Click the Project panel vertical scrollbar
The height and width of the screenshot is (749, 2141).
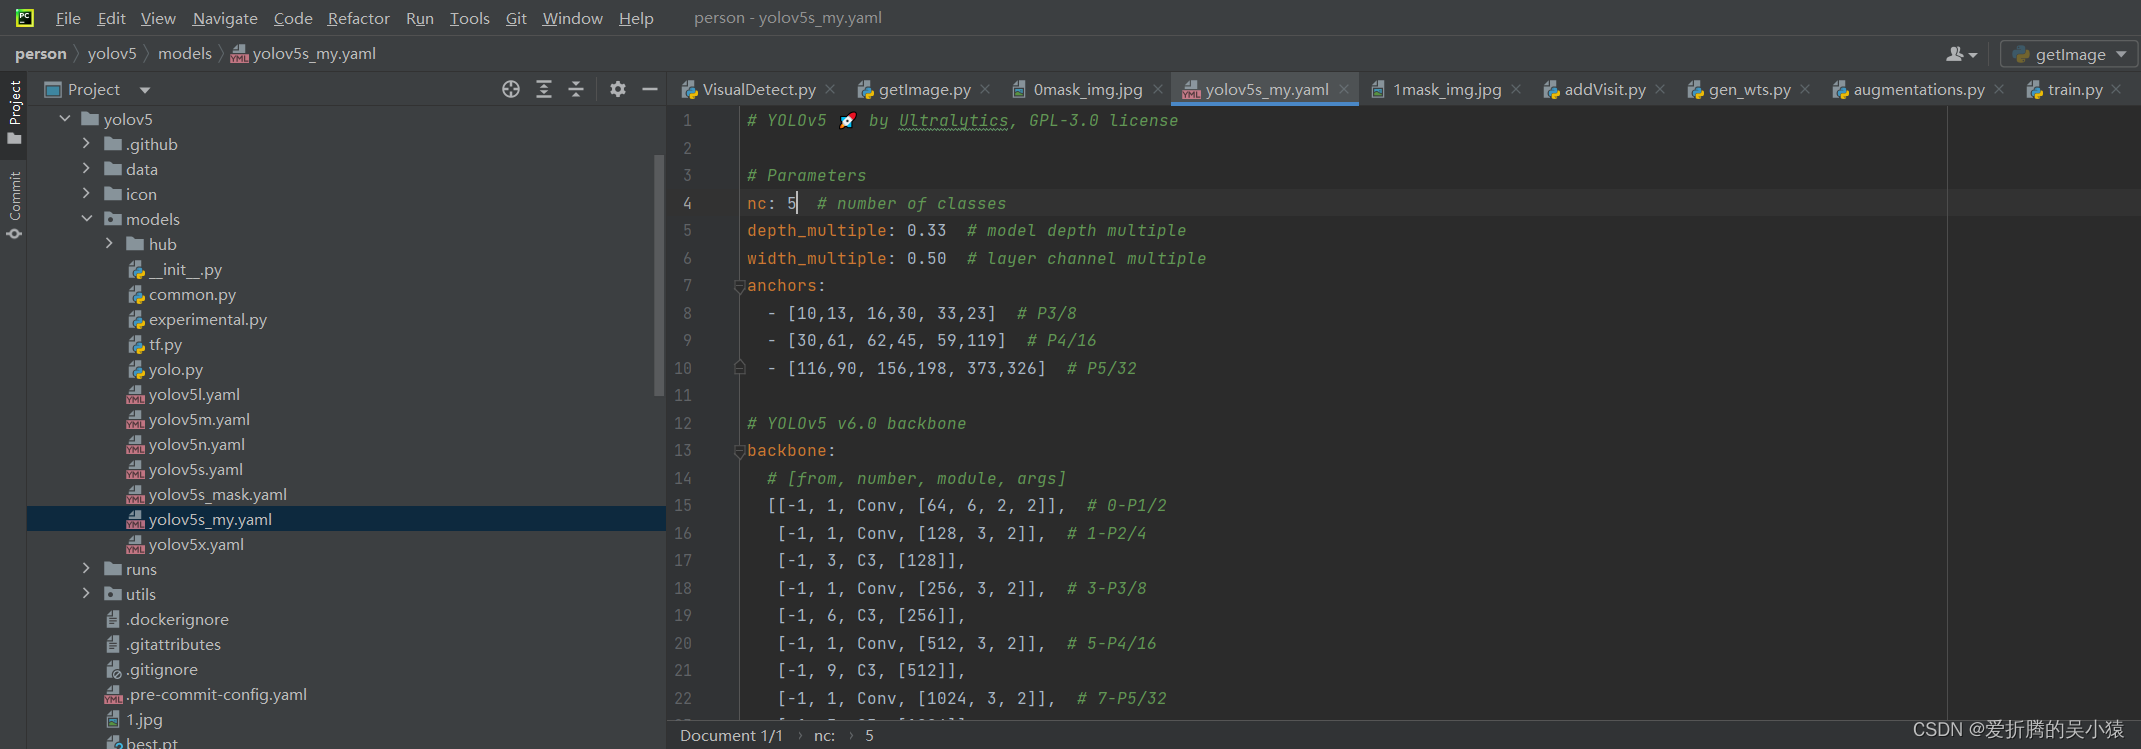[659, 275]
